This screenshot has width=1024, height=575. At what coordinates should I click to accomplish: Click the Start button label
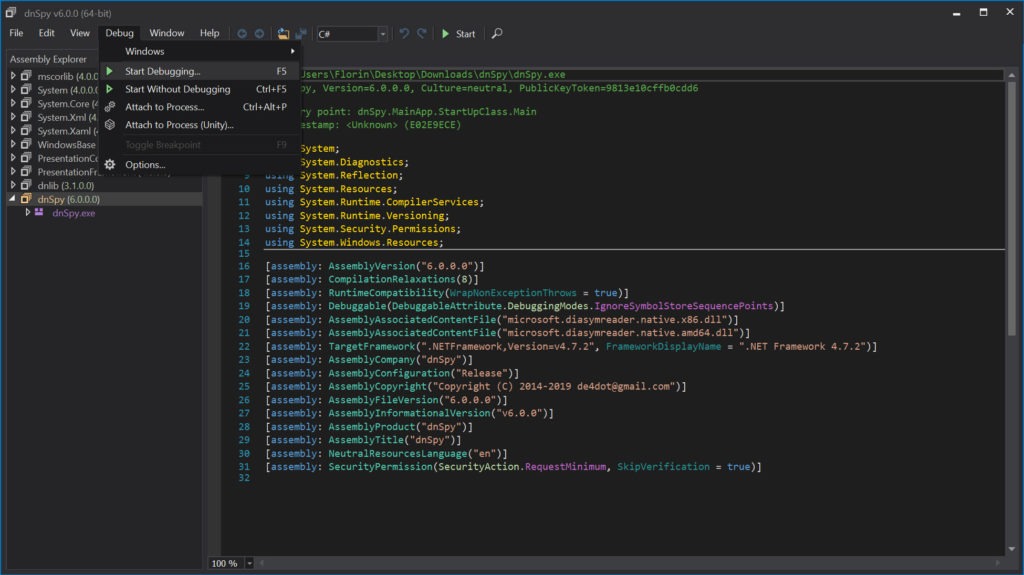tap(466, 34)
